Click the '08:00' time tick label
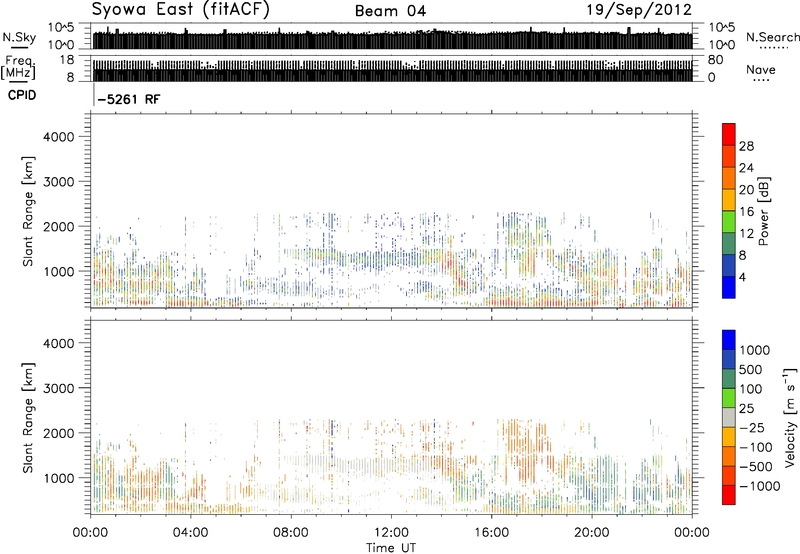The width and height of the screenshot is (800, 554). (291, 533)
